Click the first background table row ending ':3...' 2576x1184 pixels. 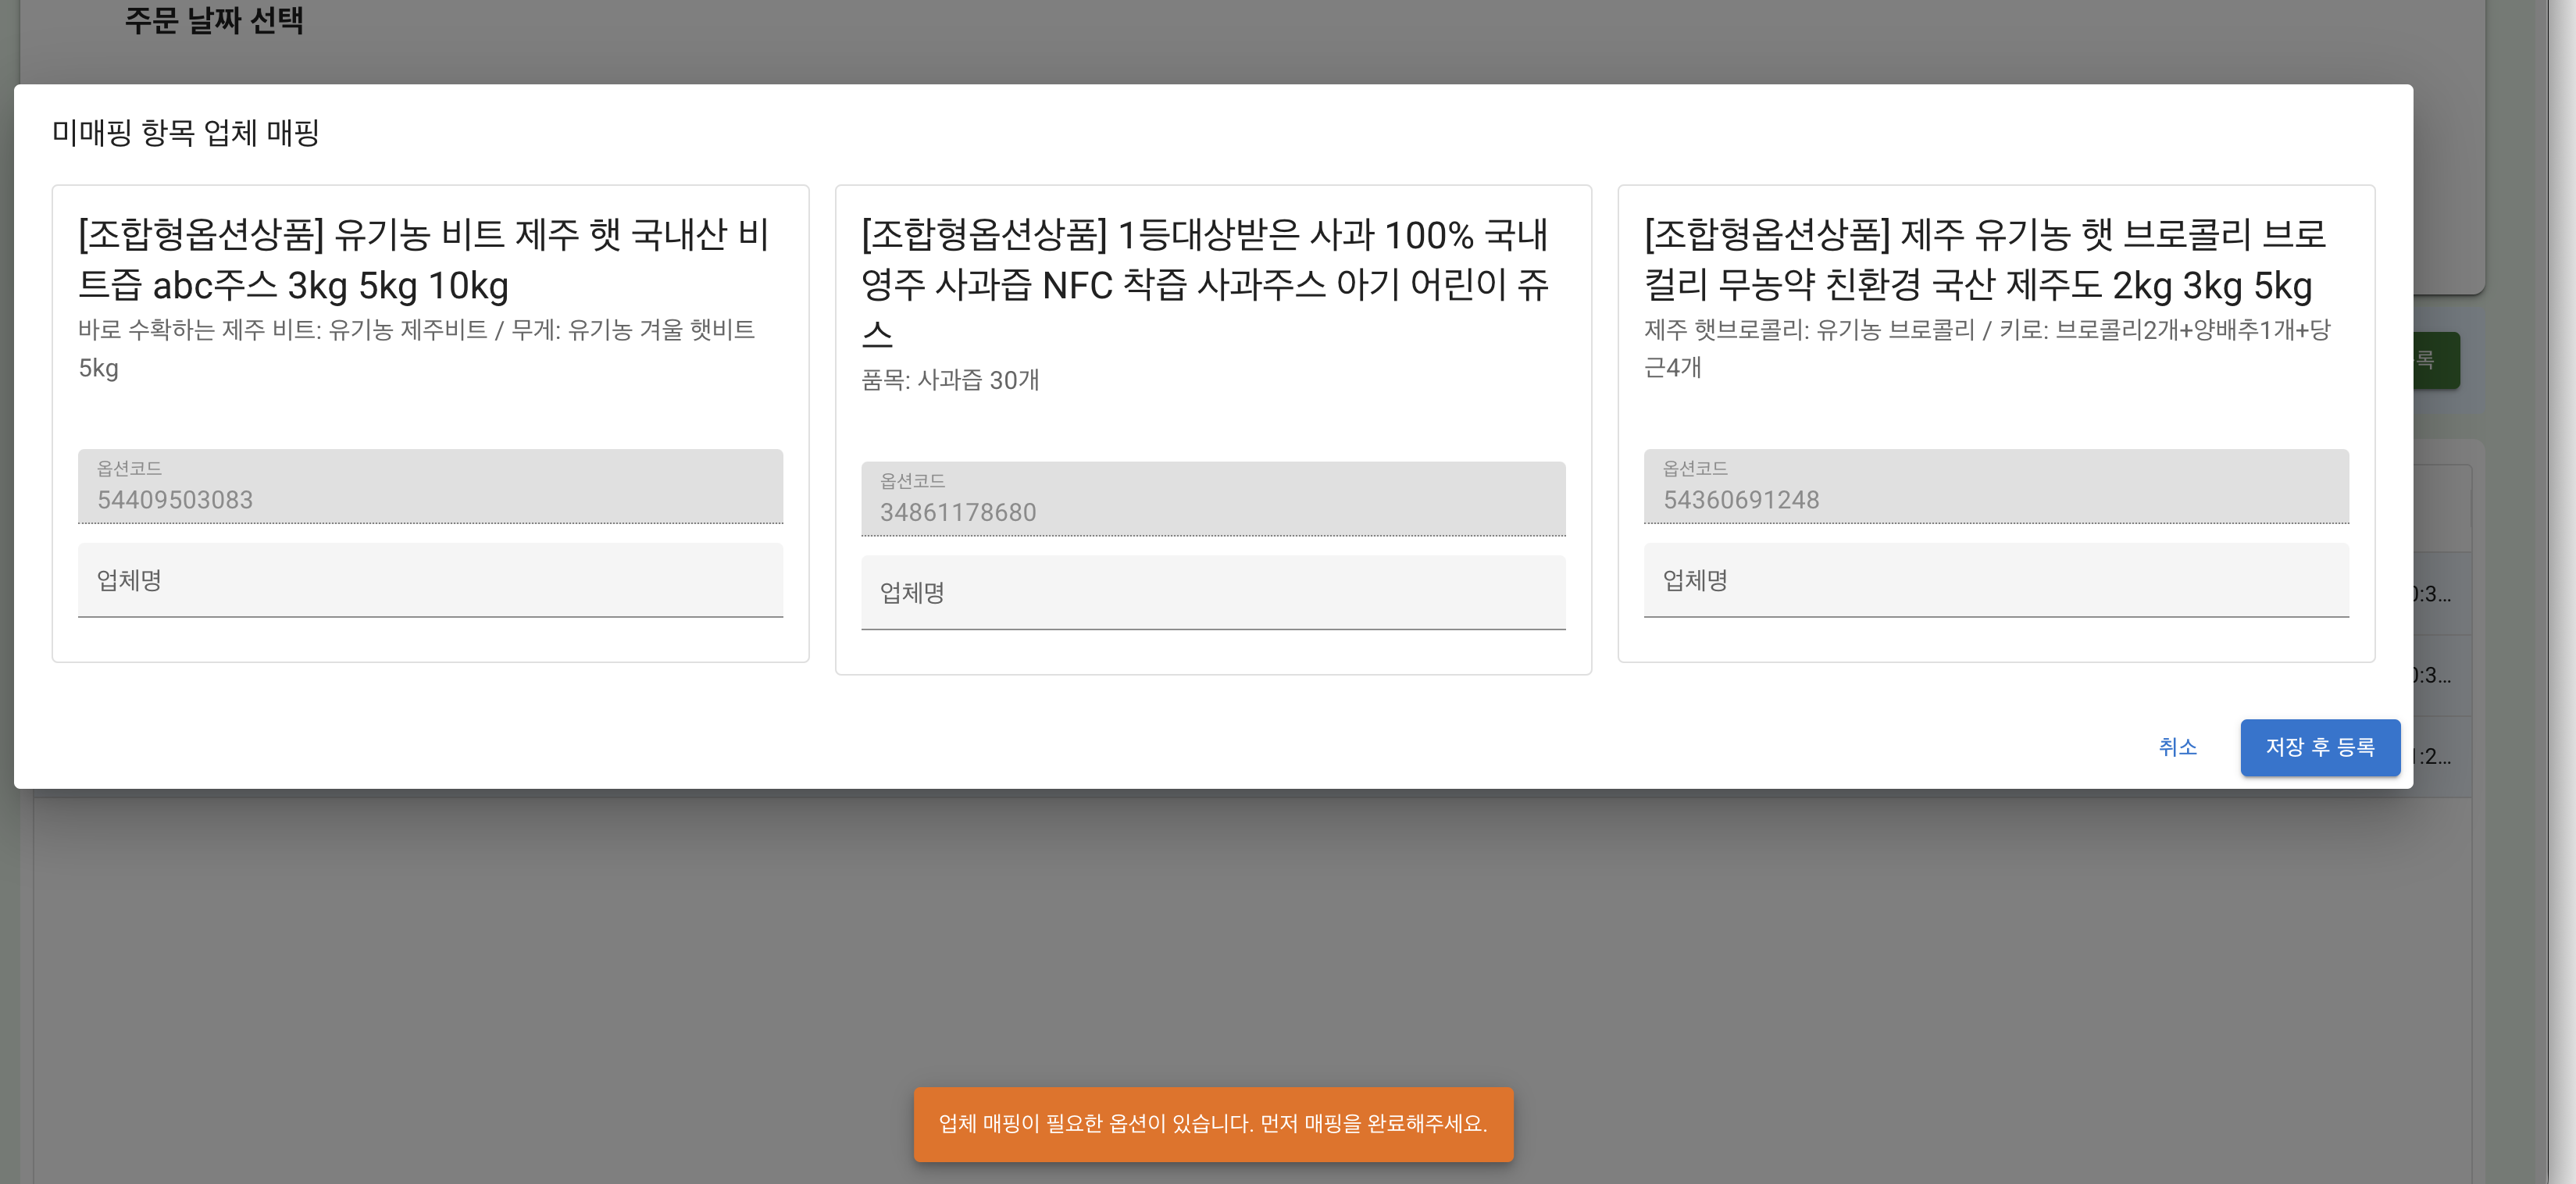(2440, 594)
